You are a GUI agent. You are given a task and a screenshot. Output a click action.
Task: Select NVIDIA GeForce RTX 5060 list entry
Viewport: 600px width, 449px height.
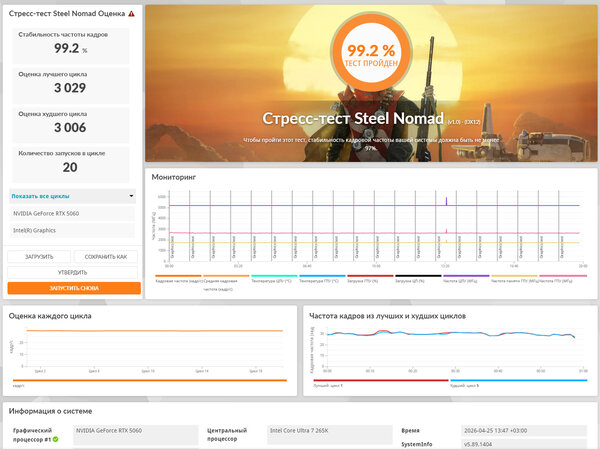click(x=72, y=213)
